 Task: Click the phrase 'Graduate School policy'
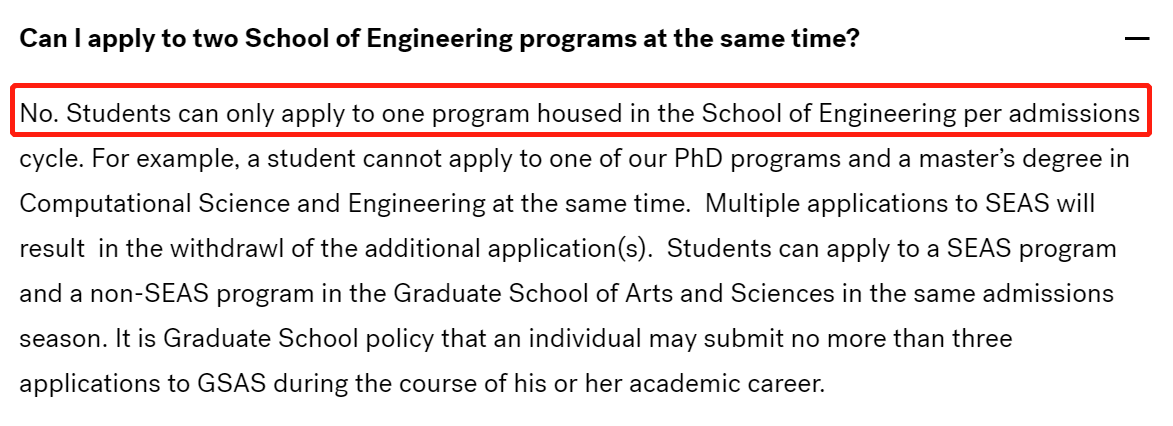[298, 338]
